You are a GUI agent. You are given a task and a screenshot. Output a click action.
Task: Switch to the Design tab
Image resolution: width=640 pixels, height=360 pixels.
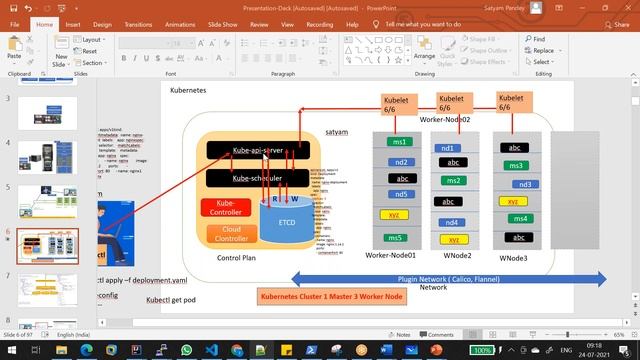[102, 24]
